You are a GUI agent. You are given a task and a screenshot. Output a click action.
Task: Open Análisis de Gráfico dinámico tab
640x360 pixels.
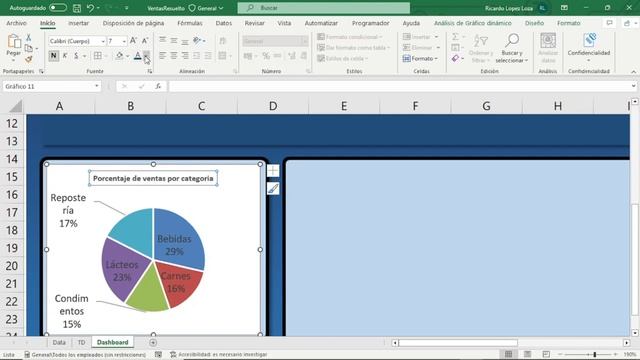point(473,23)
